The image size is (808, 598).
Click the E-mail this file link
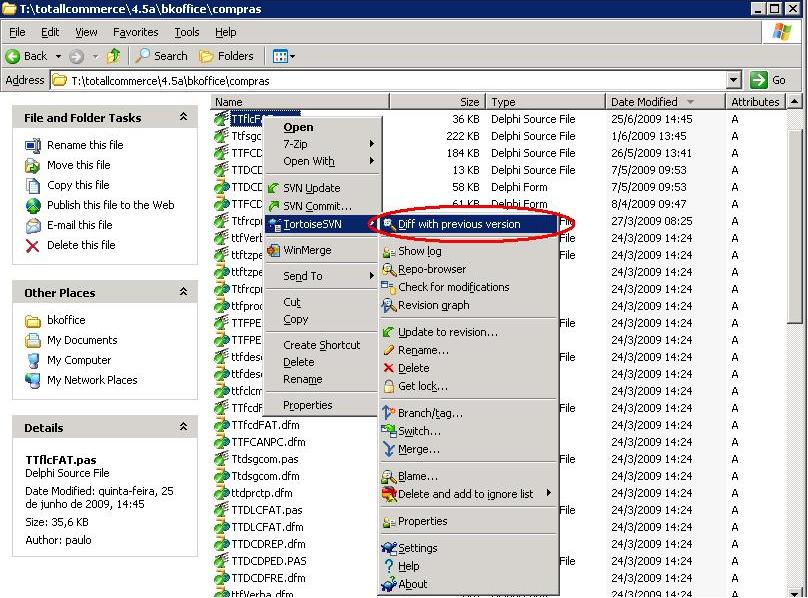point(79,225)
